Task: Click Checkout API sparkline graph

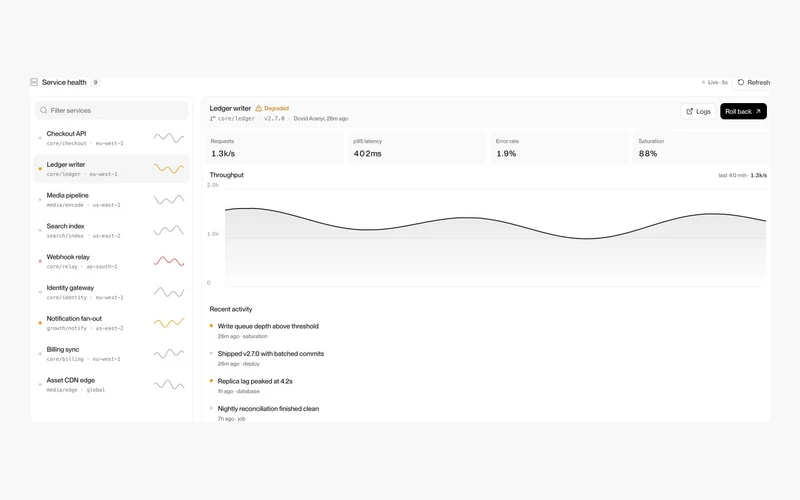Action: pyautogui.click(x=169, y=138)
